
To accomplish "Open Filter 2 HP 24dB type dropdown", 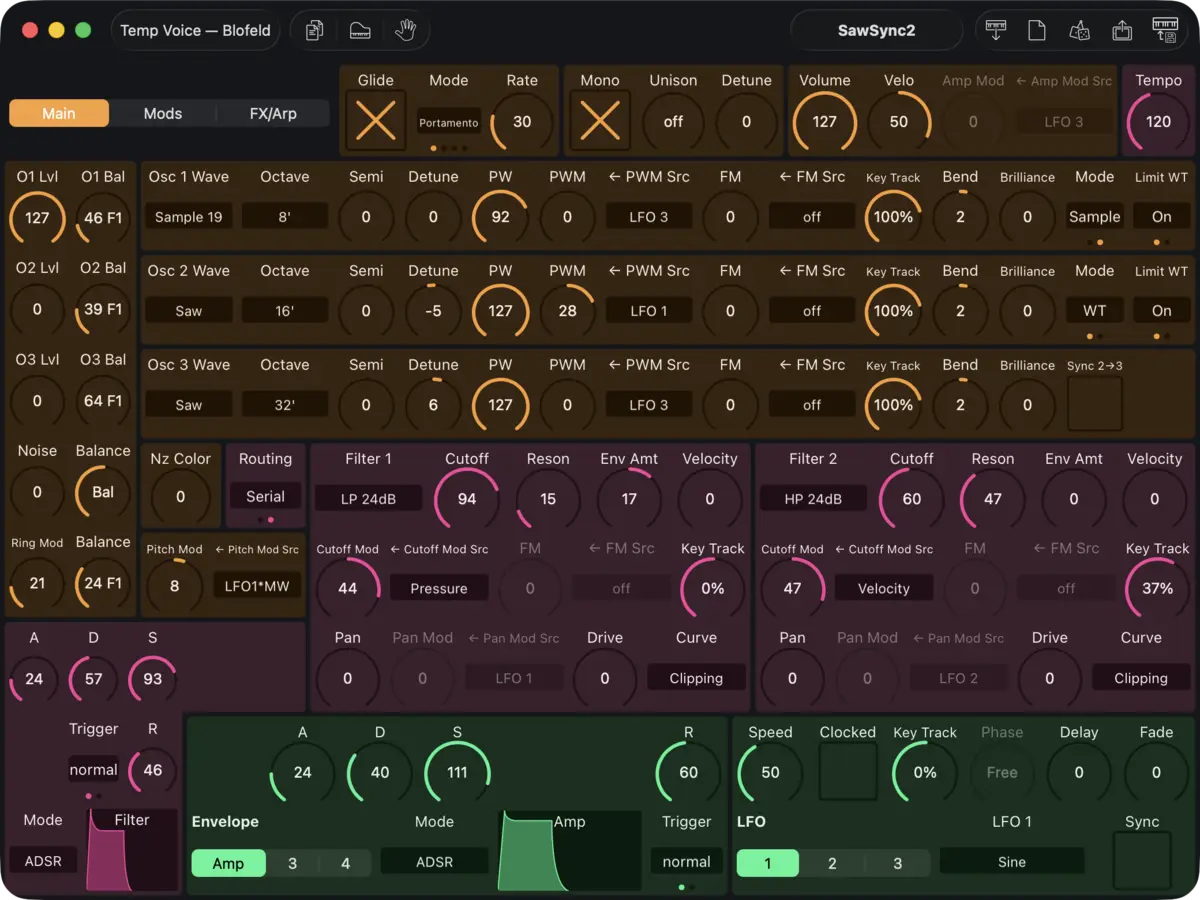I will 813,498.
